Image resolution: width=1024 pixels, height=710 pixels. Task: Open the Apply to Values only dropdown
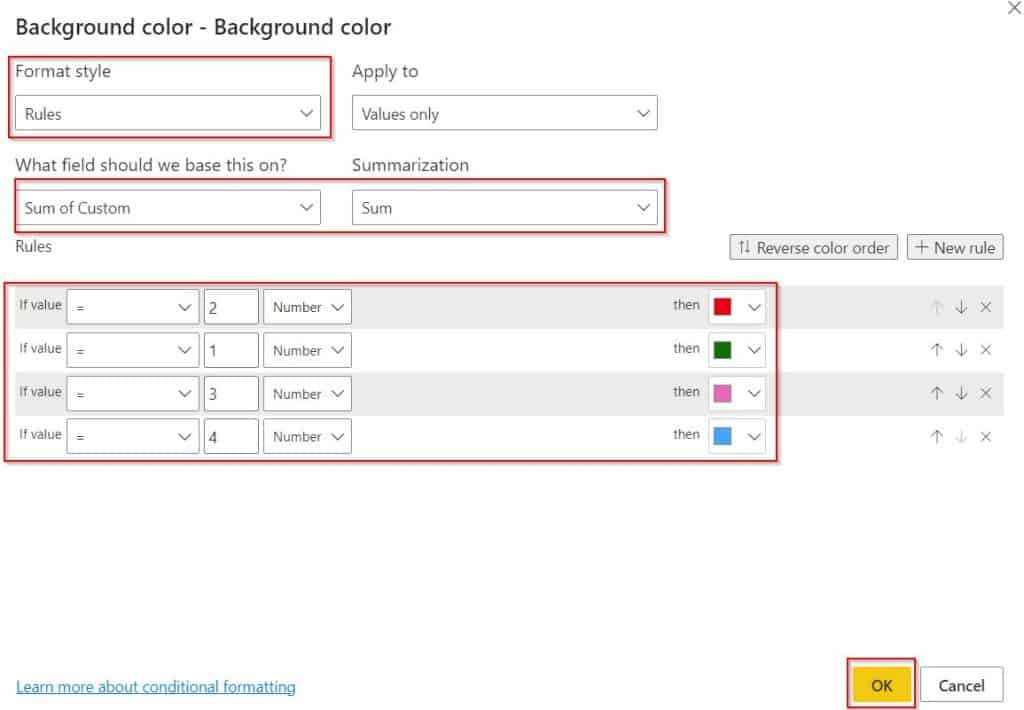[504, 113]
